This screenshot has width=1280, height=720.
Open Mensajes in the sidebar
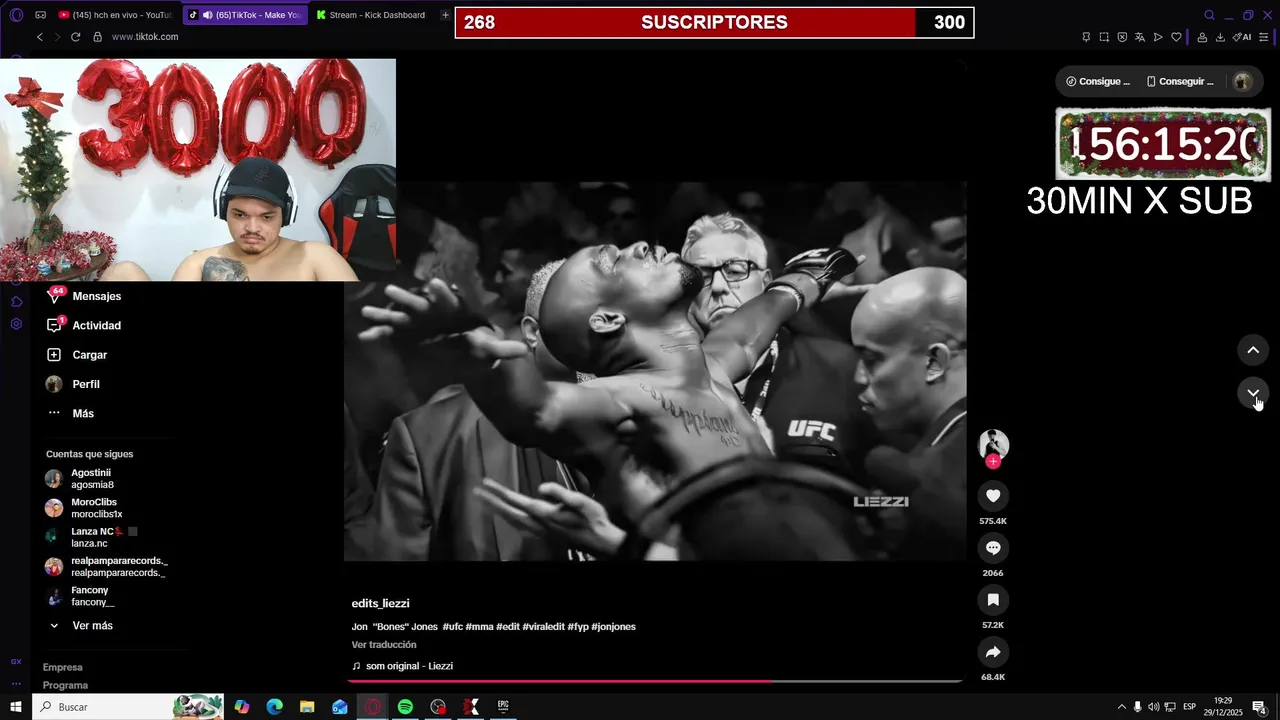tap(96, 296)
